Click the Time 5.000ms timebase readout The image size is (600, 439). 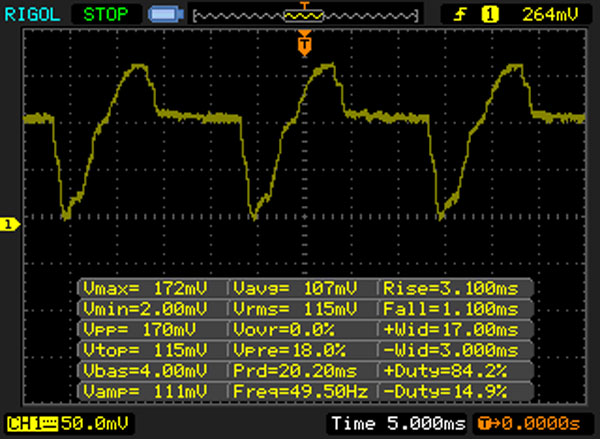(383, 424)
